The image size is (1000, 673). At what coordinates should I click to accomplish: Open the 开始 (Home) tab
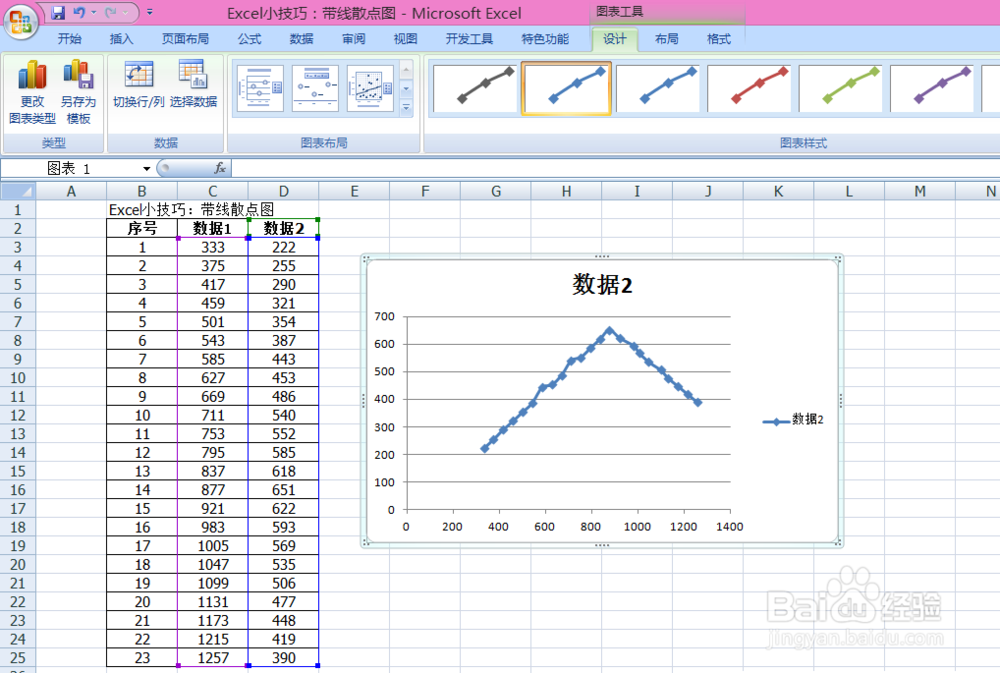point(70,39)
